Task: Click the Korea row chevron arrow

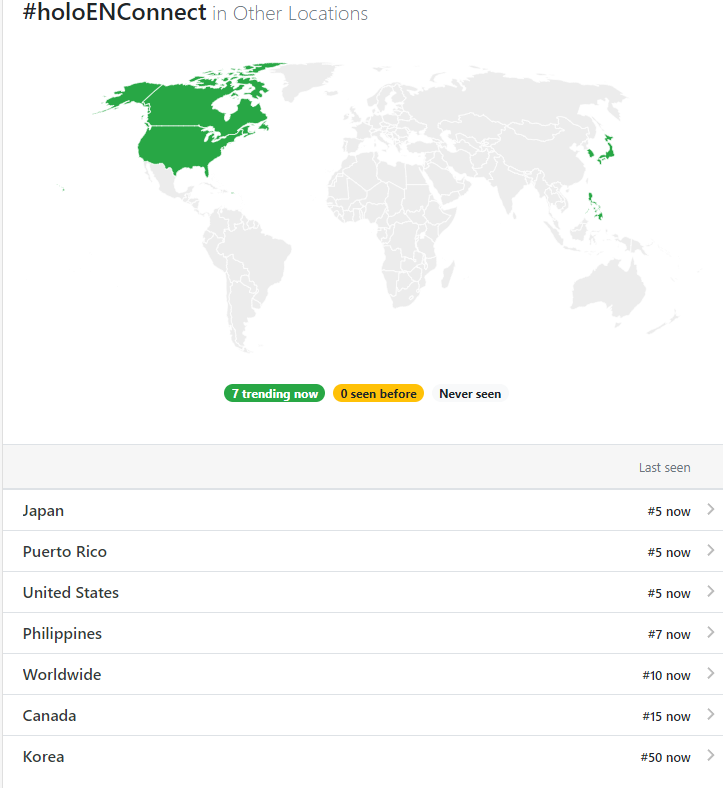Action: (710, 756)
